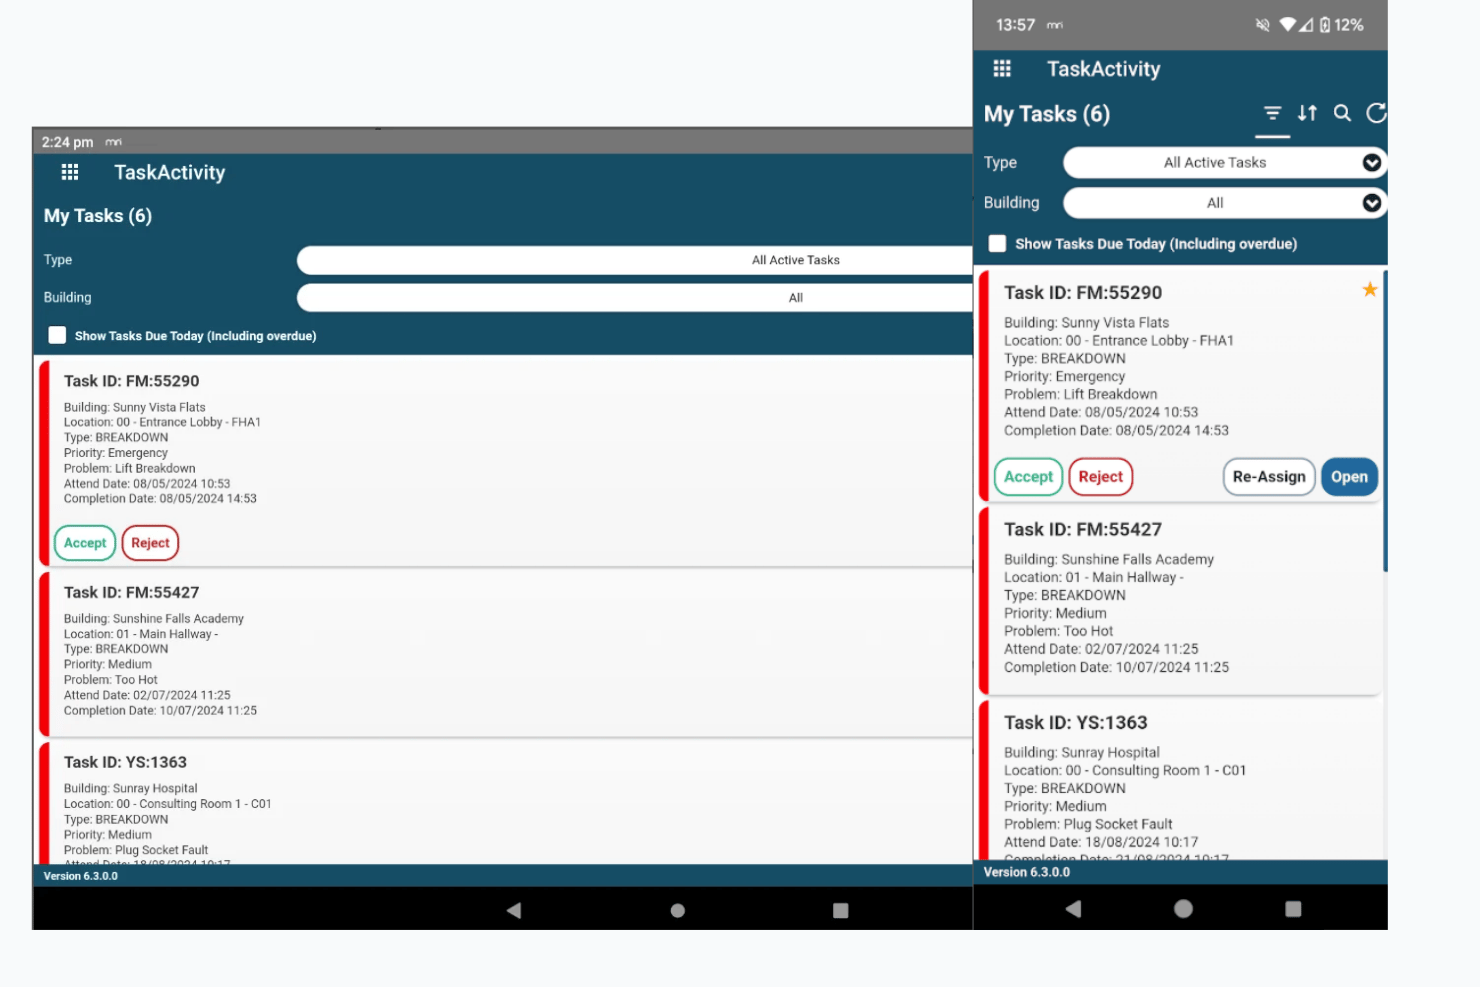Open the sort arrows icon in phone view
The width and height of the screenshot is (1480, 987).
(1307, 113)
